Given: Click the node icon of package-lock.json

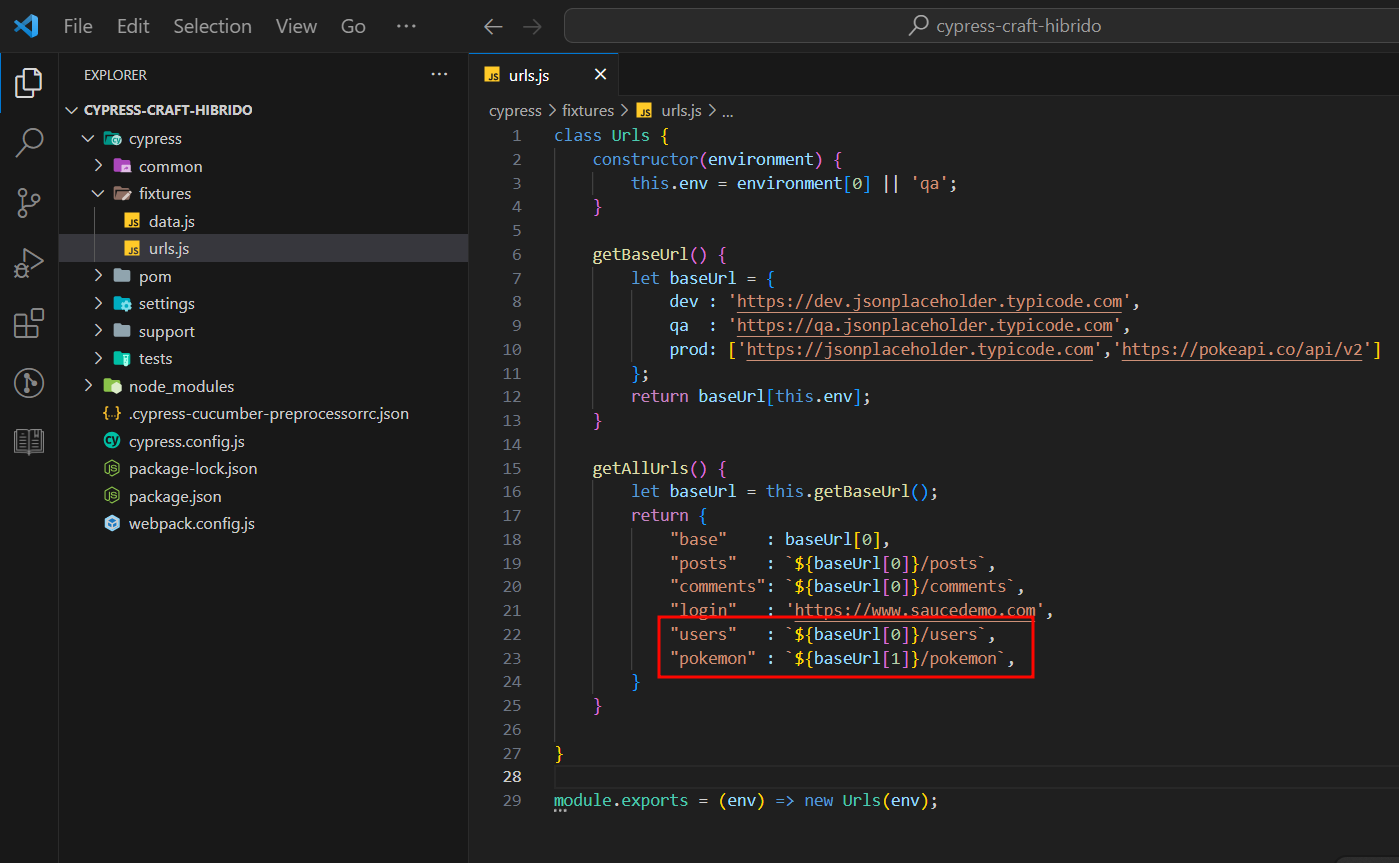Looking at the screenshot, I should pyautogui.click(x=112, y=468).
